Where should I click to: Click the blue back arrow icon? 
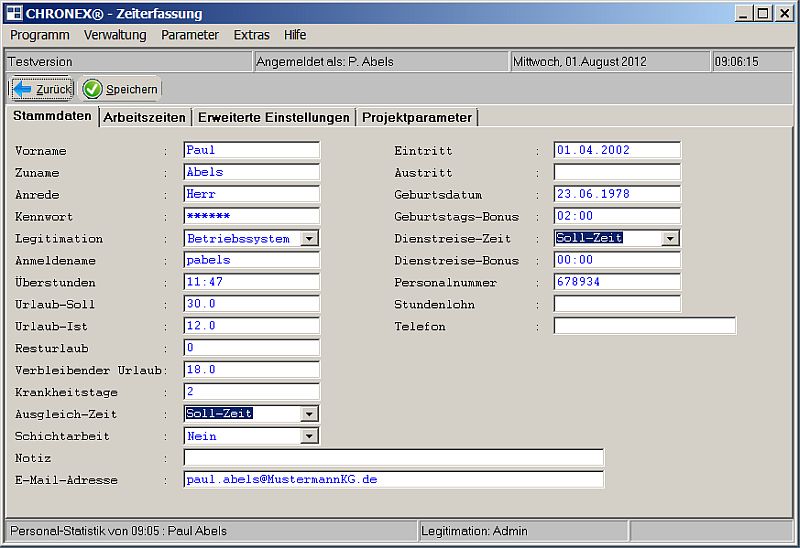22,89
